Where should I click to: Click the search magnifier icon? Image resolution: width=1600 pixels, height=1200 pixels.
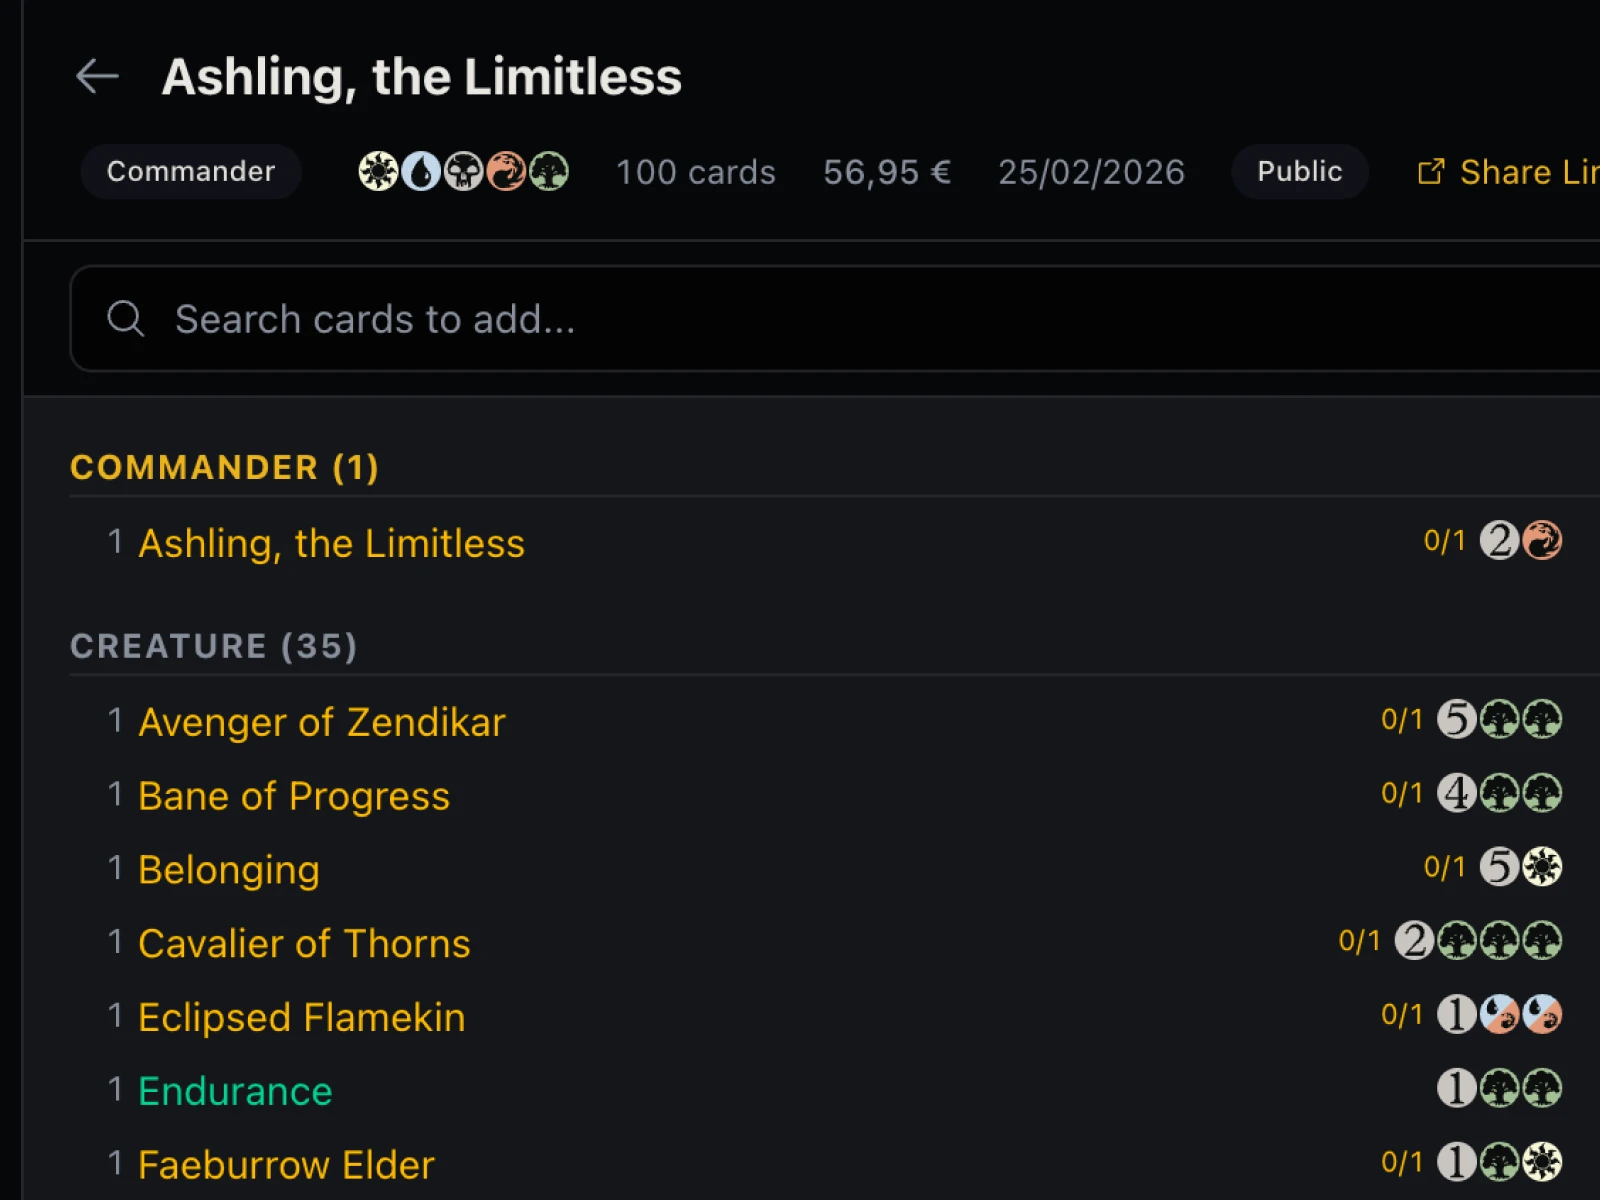tap(126, 319)
